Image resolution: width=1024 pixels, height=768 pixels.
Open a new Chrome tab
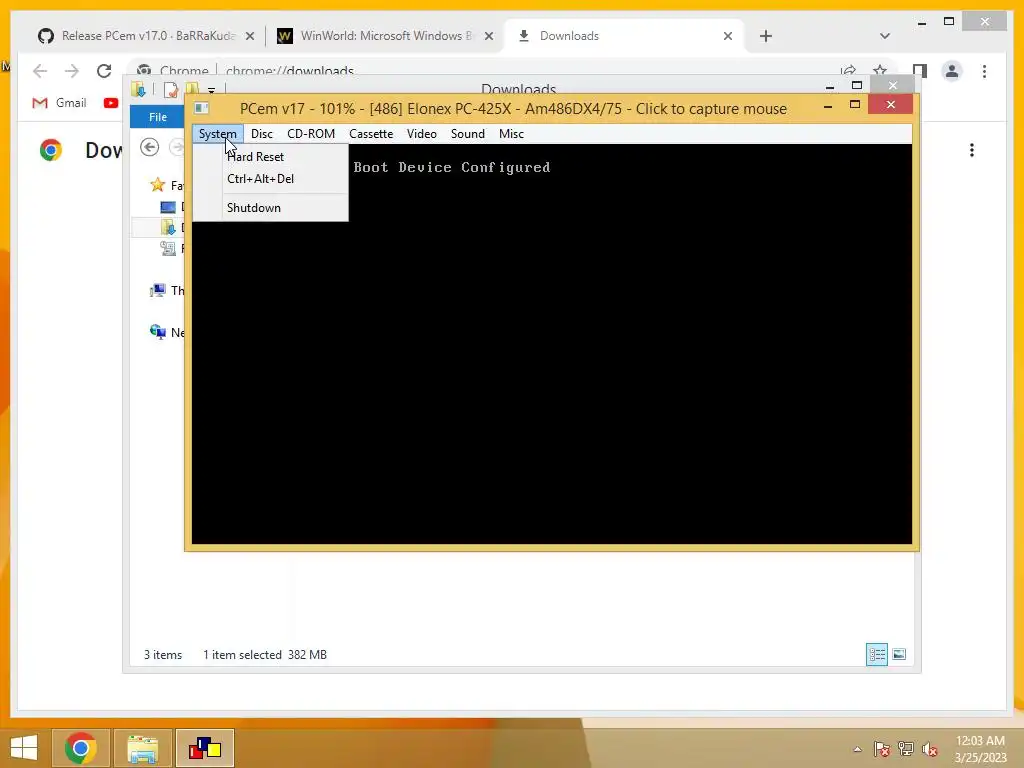766,36
